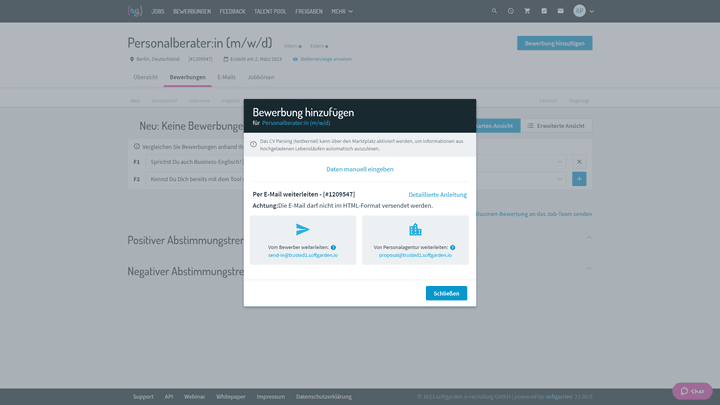Open Stellenanzeige ansehen link
This screenshot has height=405, width=720.
tap(326, 59)
